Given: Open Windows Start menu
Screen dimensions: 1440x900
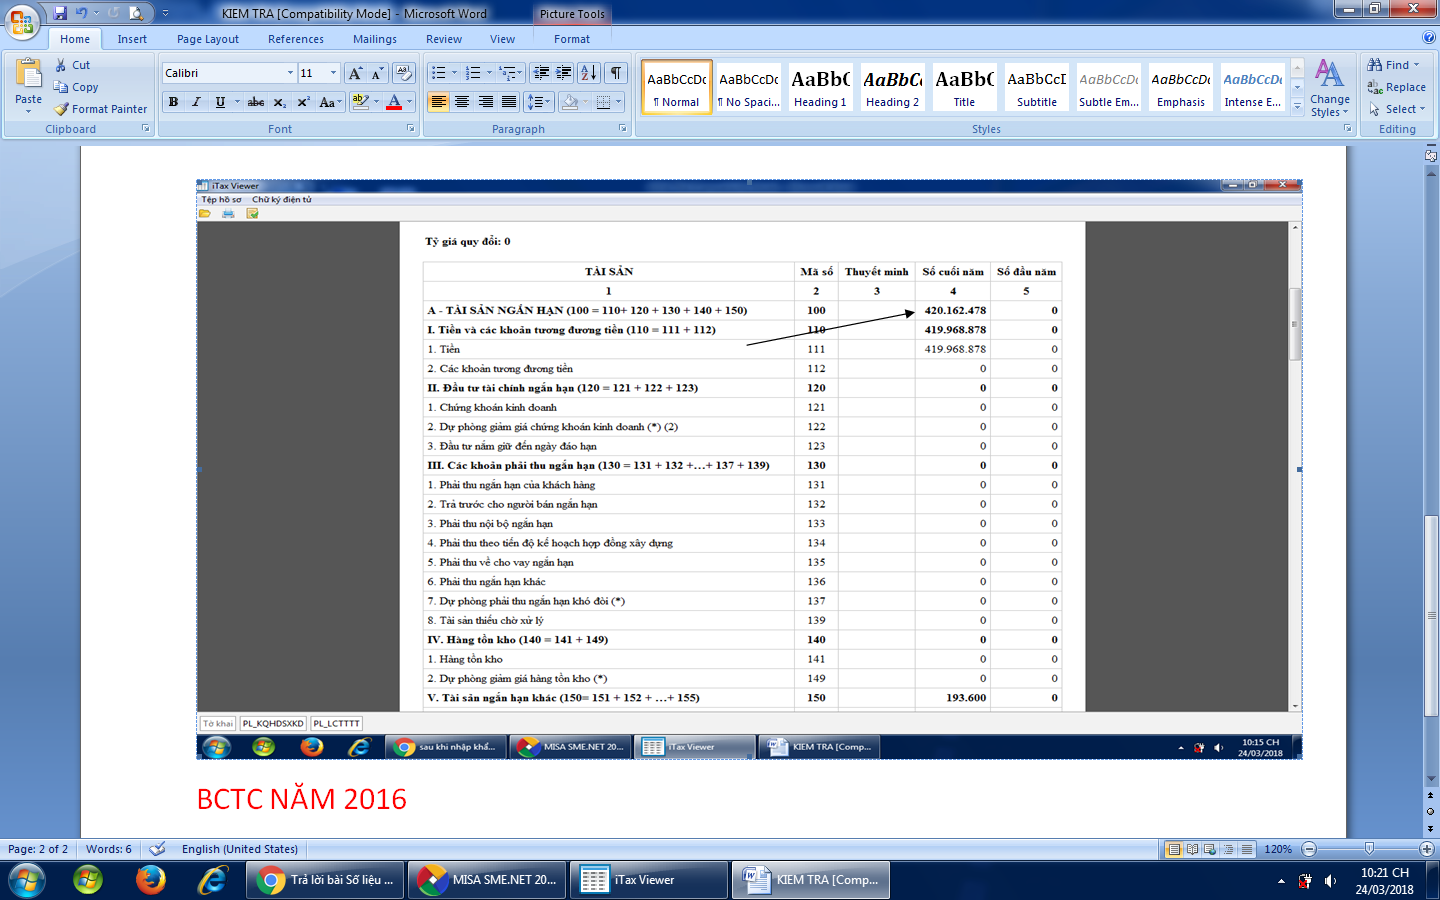Looking at the screenshot, I should point(27,880).
